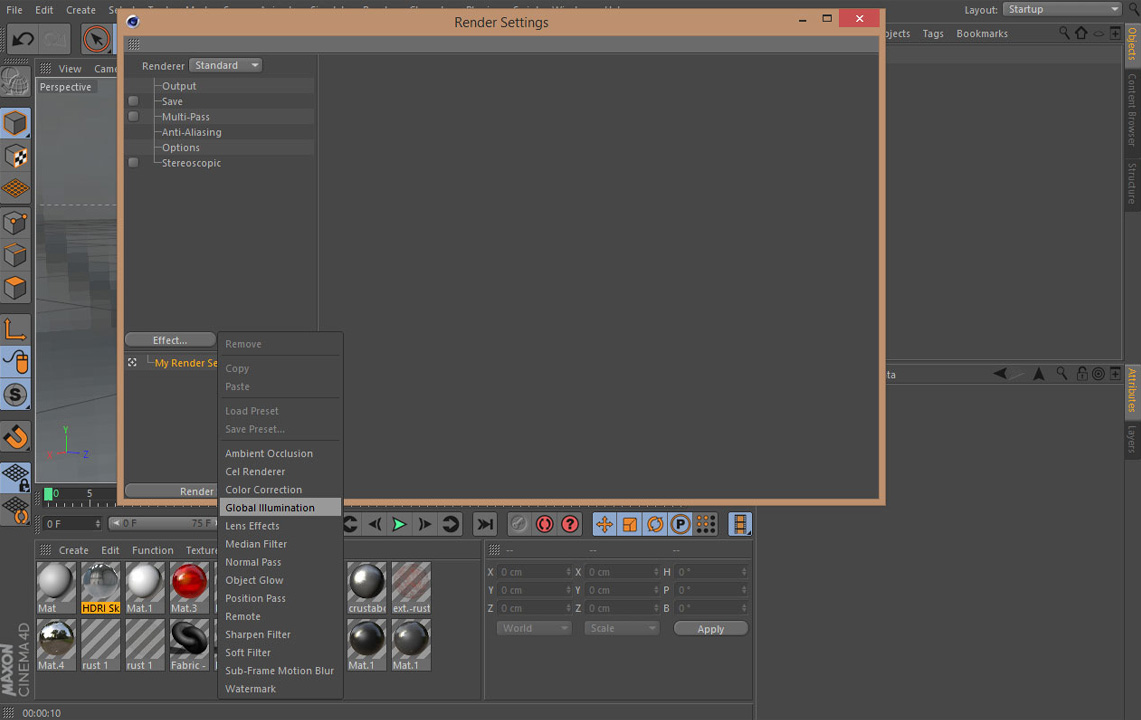Enable the Multi-Pass checkbox

click(133, 116)
